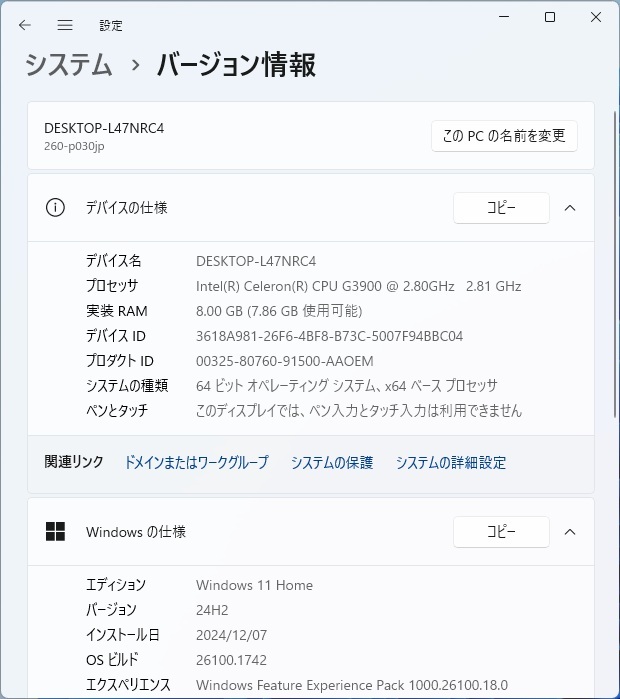Open ドメインまたはワークグループ link
620x699 pixels.
pos(197,462)
